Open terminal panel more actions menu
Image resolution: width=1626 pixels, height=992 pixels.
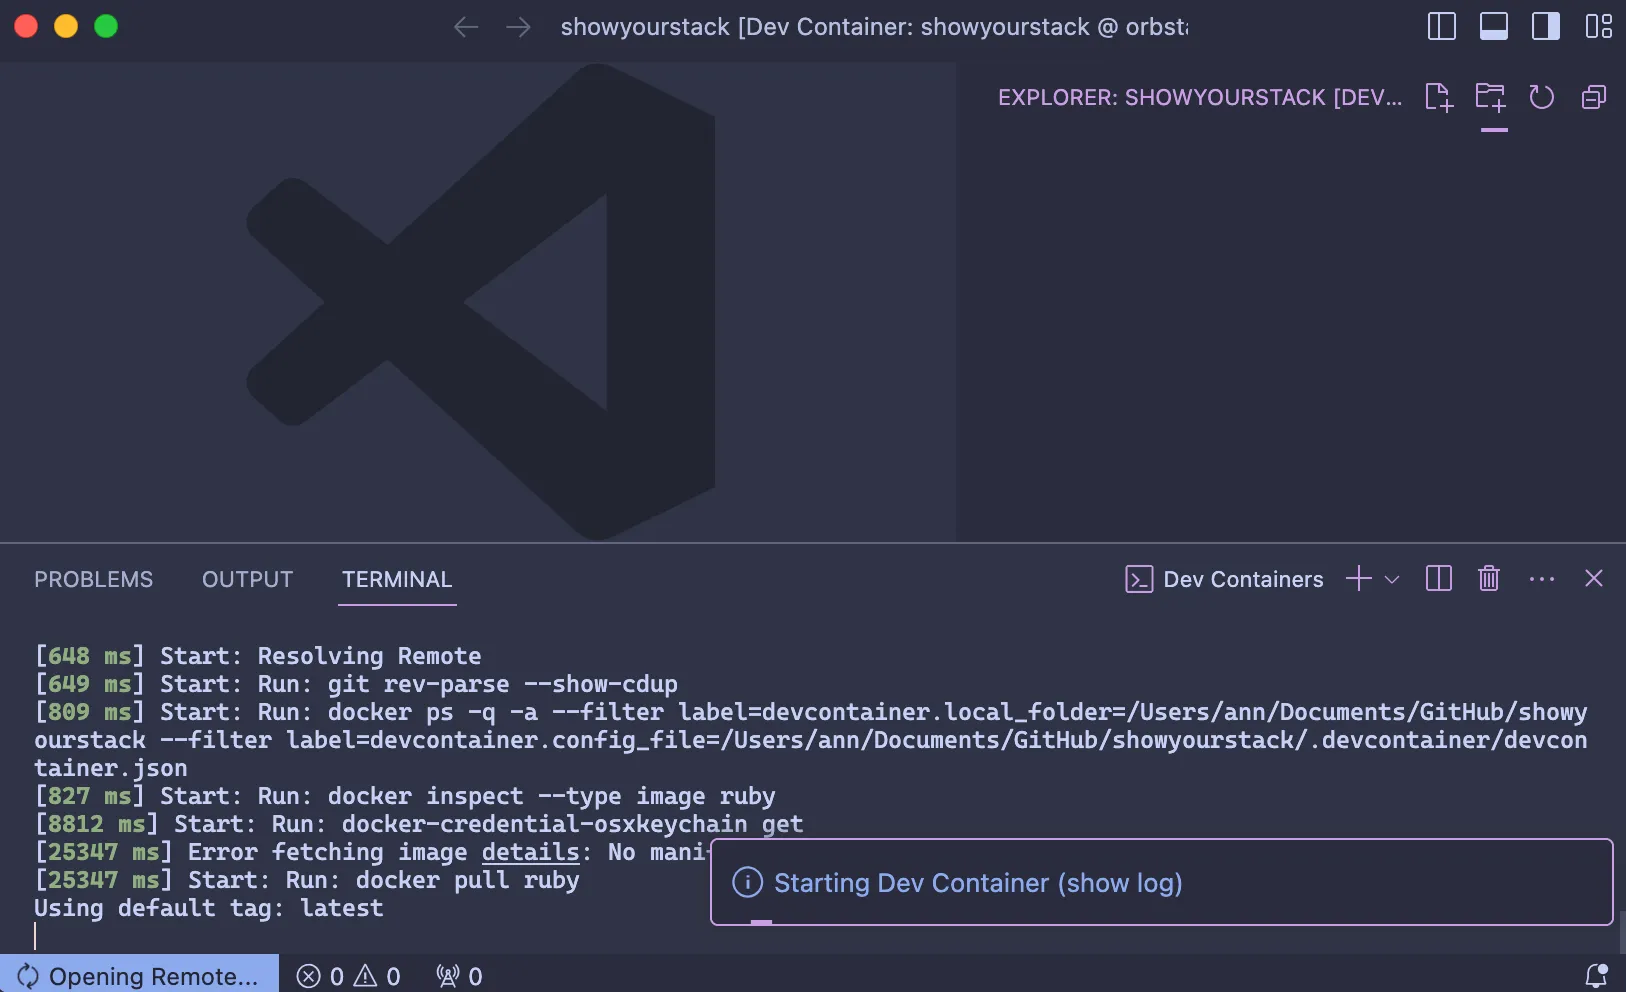click(1542, 579)
